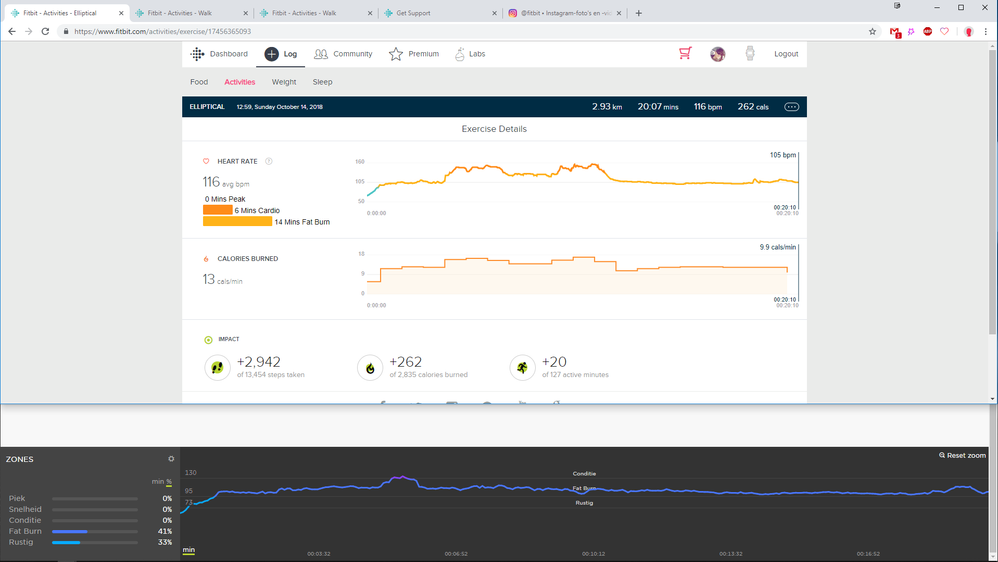Open the Activities log section
The image size is (998, 562).
[239, 82]
